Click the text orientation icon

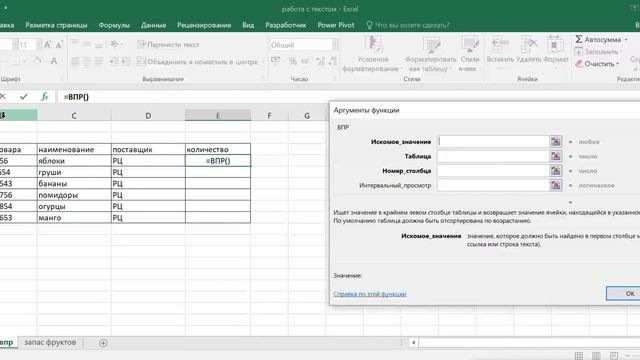point(114,44)
